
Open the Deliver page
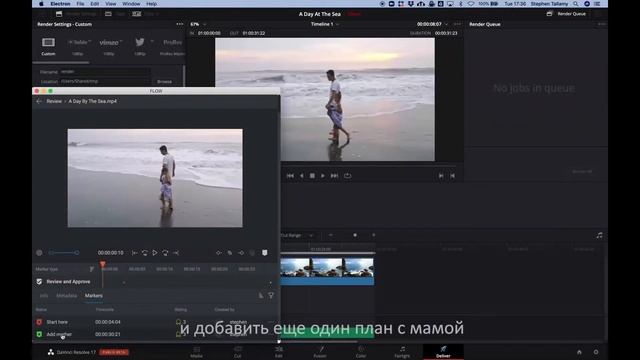coord(443,351)
